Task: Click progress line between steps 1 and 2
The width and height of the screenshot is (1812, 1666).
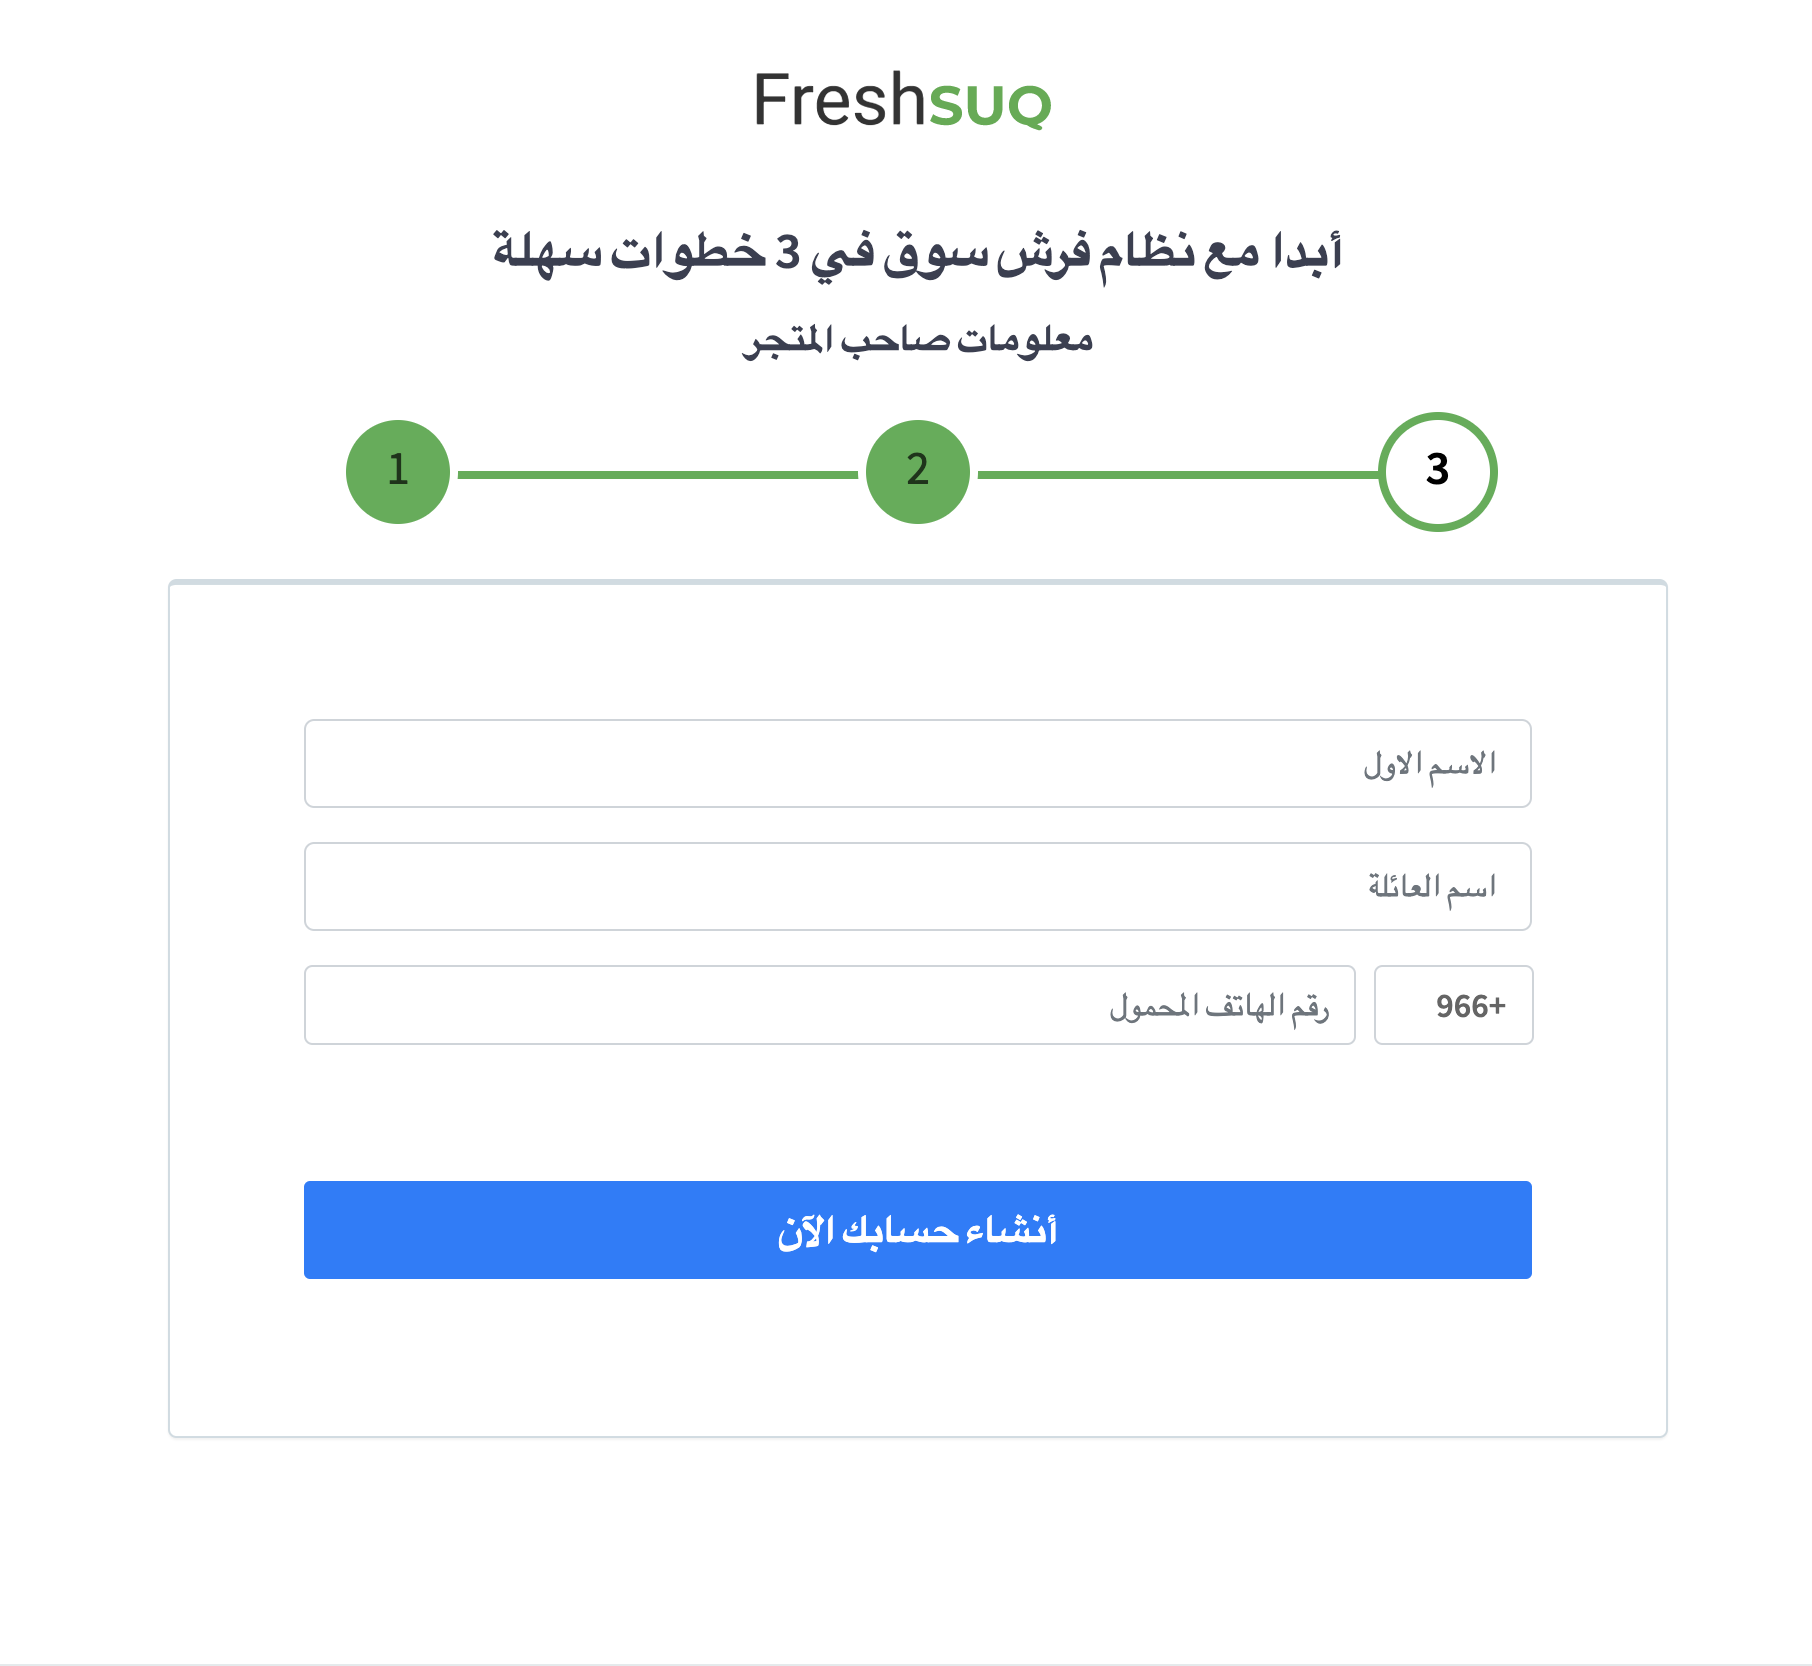Action: (658, 474)
